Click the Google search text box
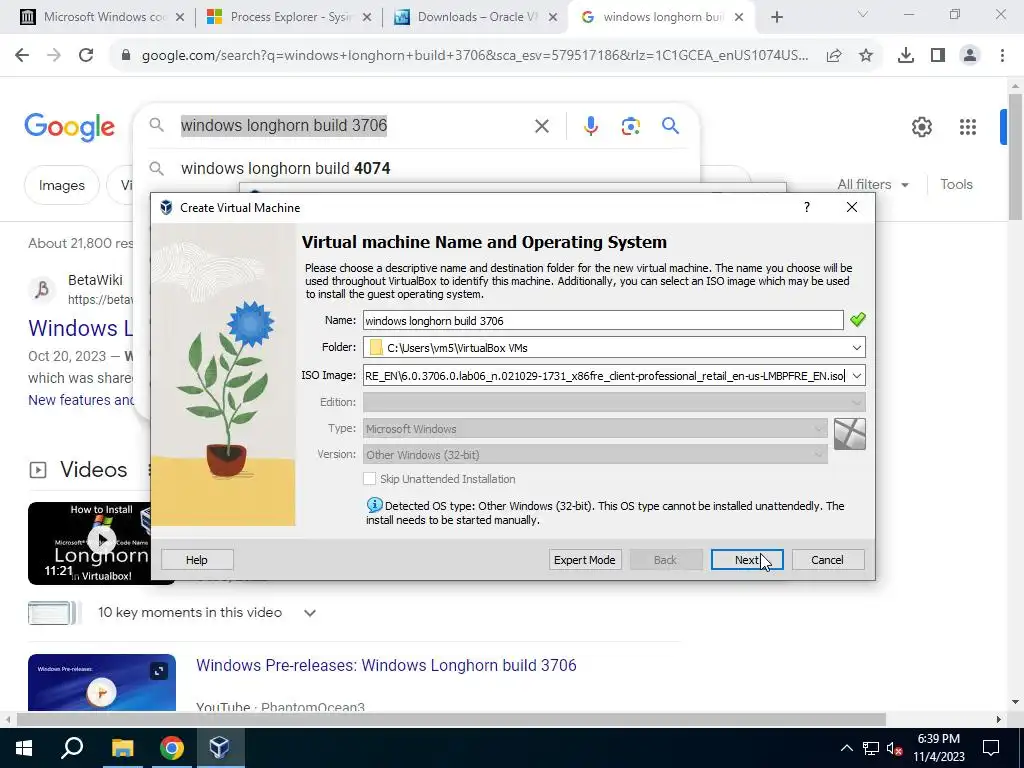Image resolution: width=1024 pixels, height=768 pixels. click(x=353, y=125)
